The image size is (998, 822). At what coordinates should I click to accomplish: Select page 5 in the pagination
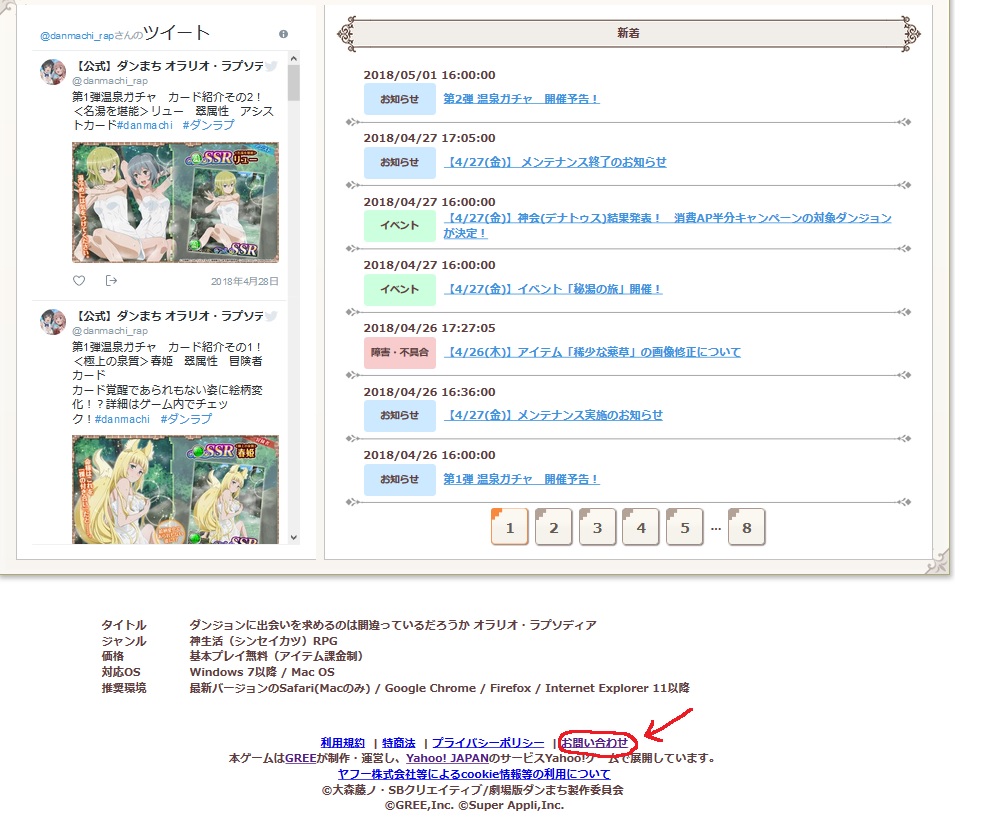click(684, 527)
